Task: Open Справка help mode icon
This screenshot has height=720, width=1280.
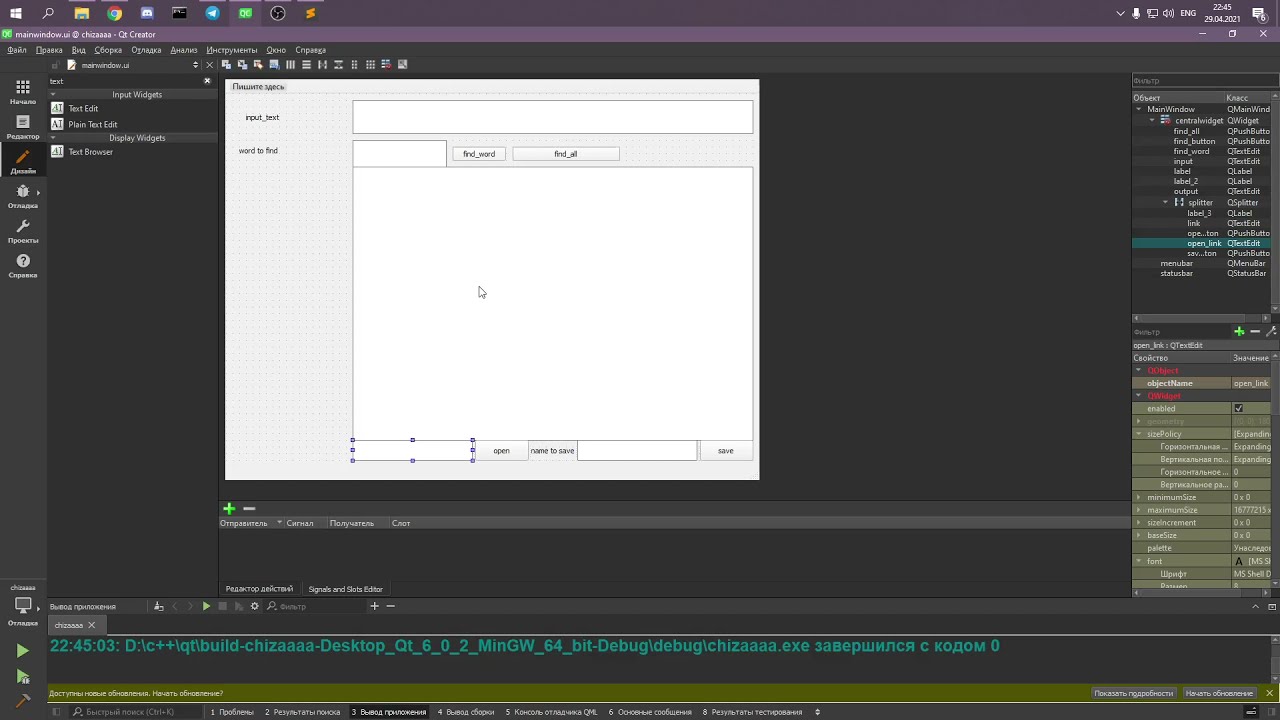Action: point(22,264)
